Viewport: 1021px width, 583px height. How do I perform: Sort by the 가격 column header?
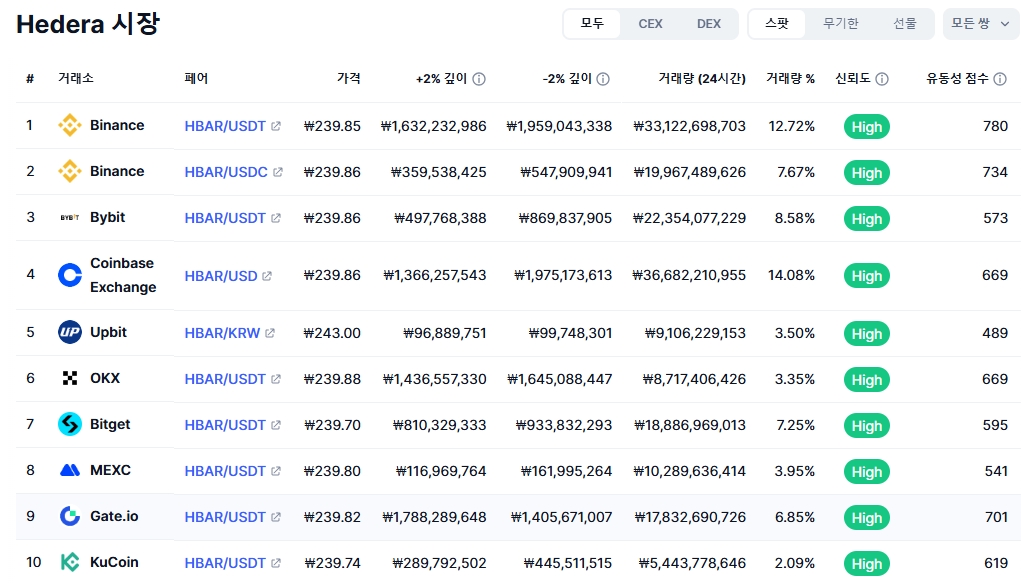348,78
